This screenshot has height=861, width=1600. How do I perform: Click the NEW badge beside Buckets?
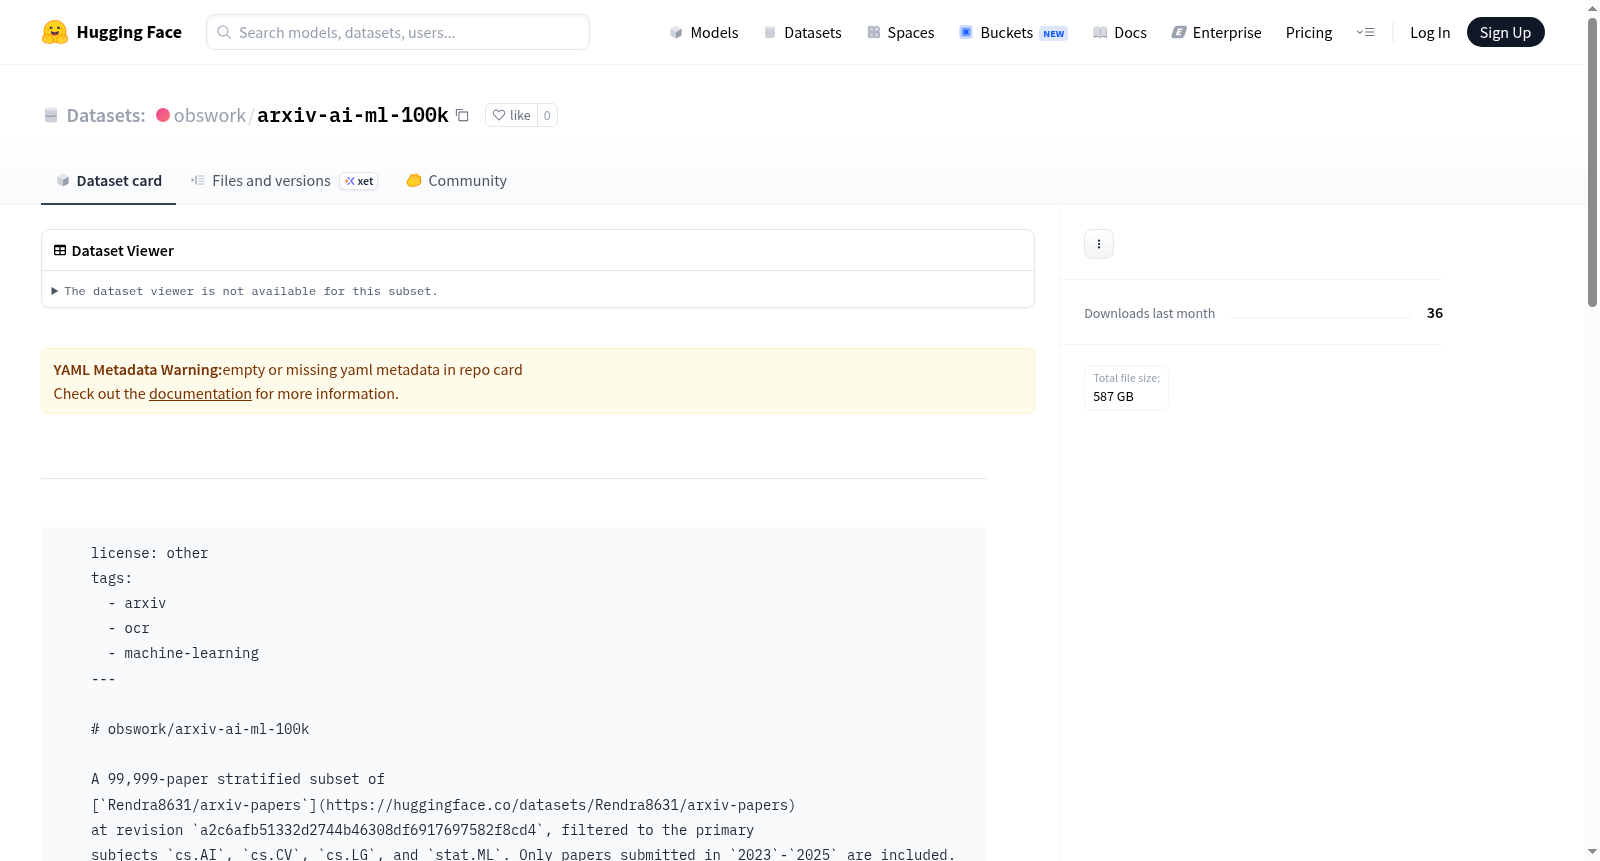coord(1054,34)
